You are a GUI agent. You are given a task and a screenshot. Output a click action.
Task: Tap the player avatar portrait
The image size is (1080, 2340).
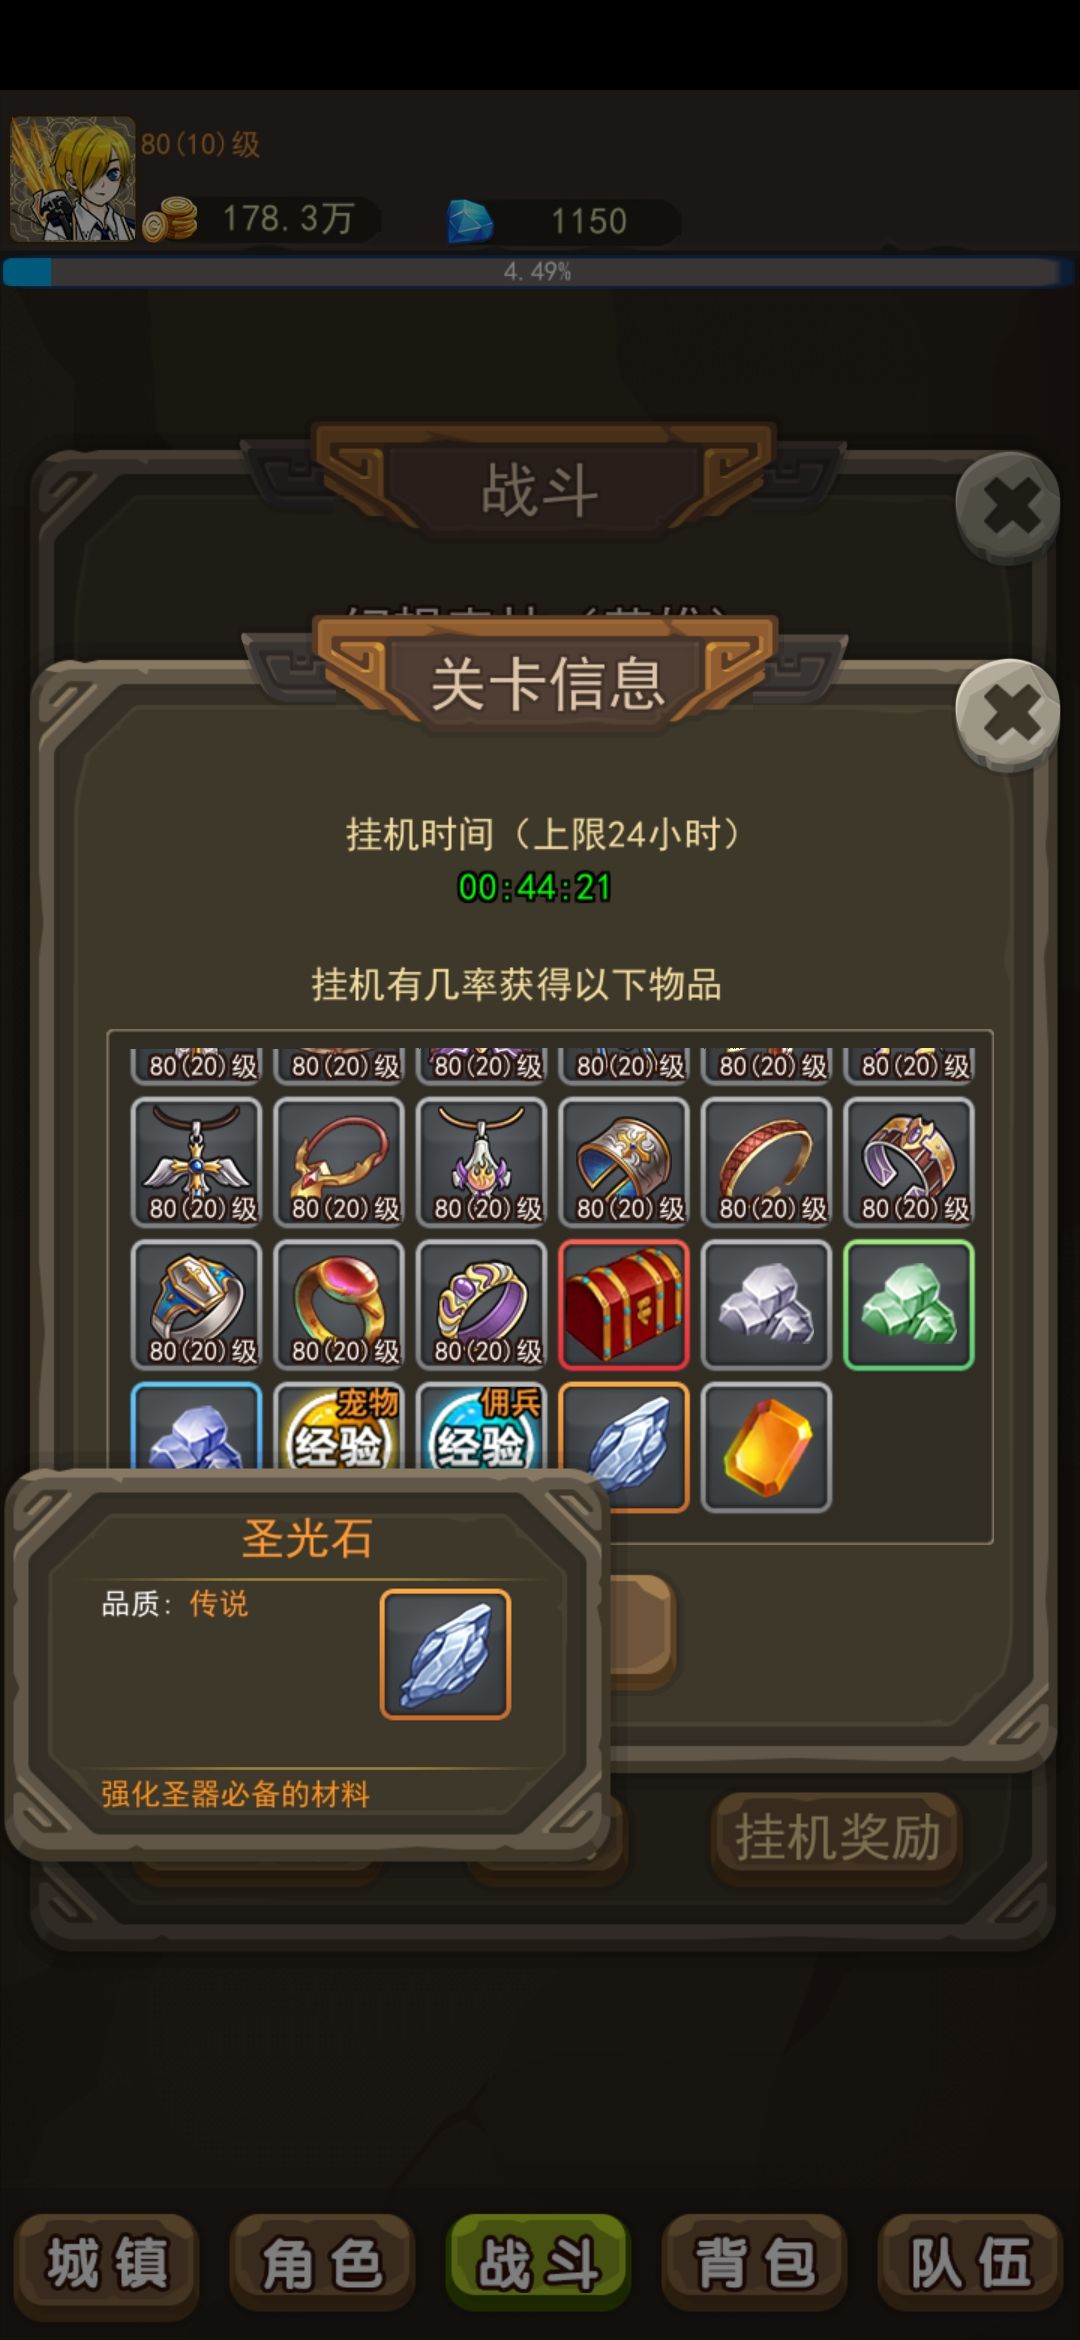pyautogui.click(x=72, y=179)
